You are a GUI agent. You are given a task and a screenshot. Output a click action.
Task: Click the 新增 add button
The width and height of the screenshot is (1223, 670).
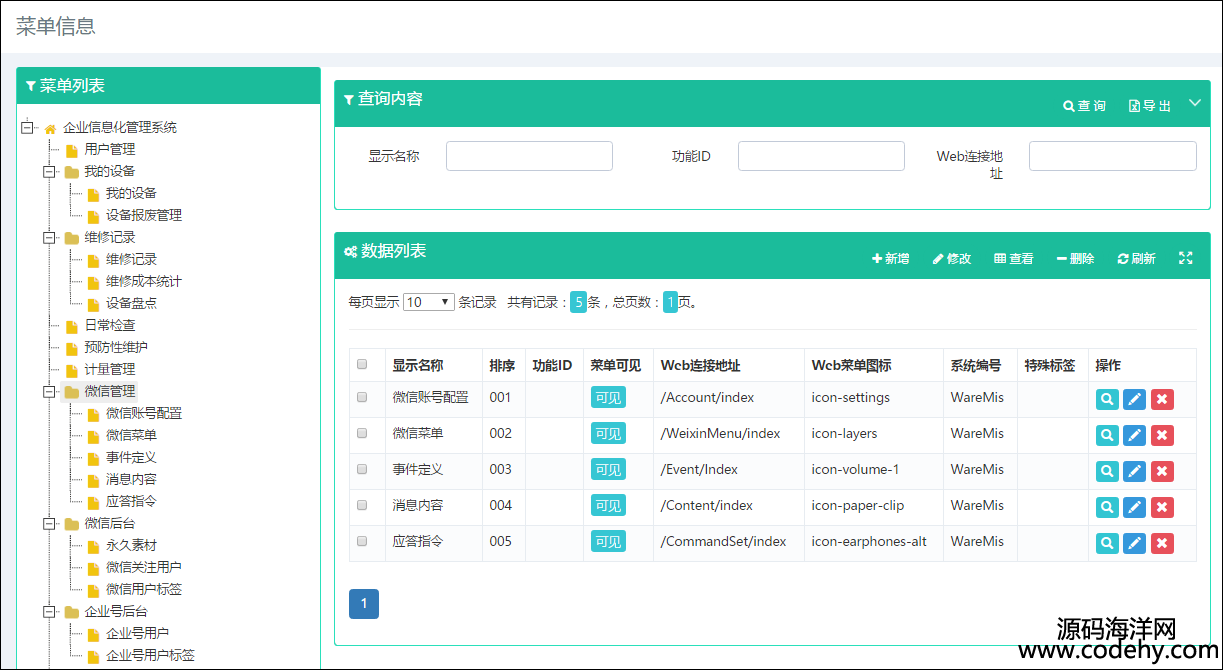point(891,258)
